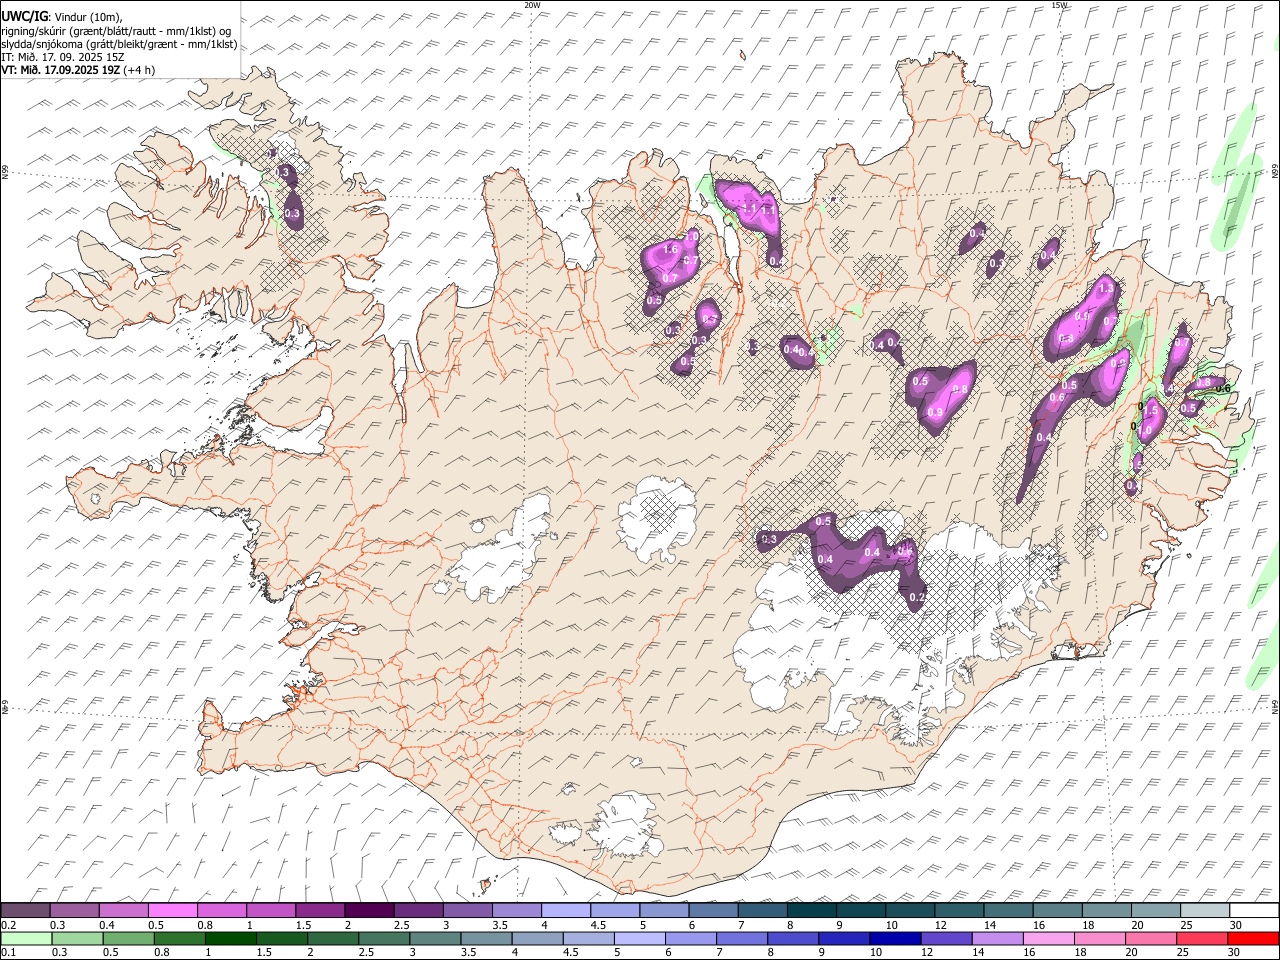Select the "rigning/skúrir" legend description line

117,31
